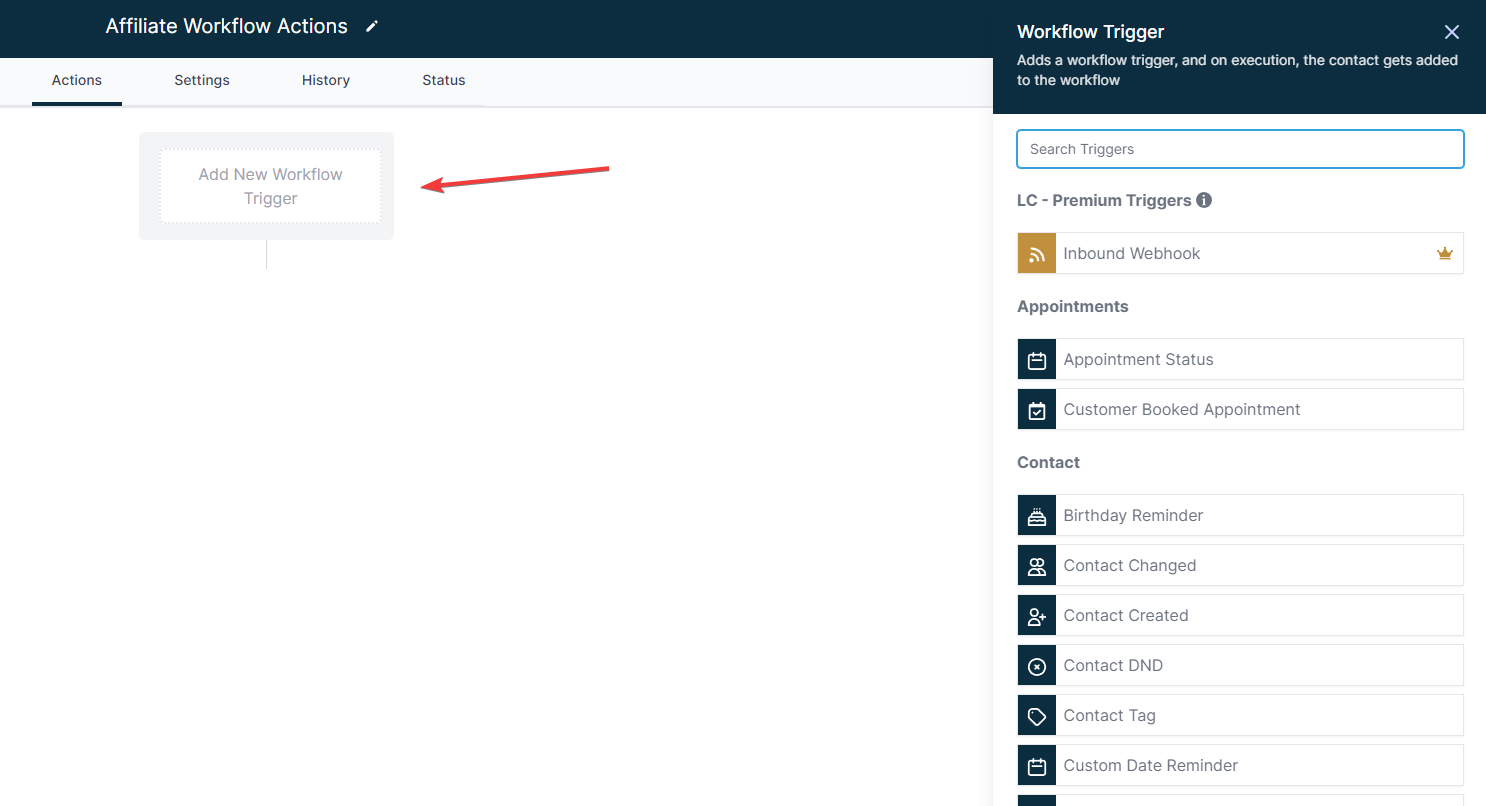Select the Inbound Webhook trigger
The width and height of the screenshot is (1486, 806).
tap(1240, 253)
